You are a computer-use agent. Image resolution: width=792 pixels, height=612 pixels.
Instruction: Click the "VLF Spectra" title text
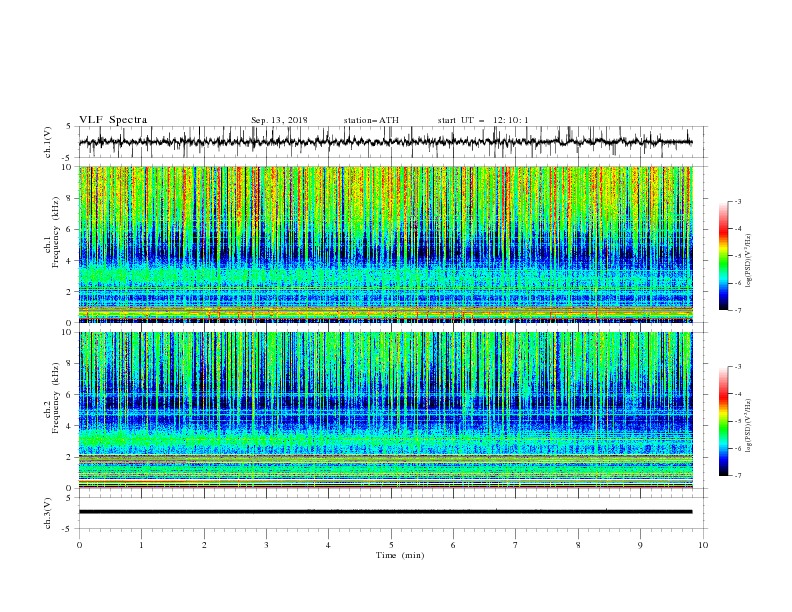point(113,120)
